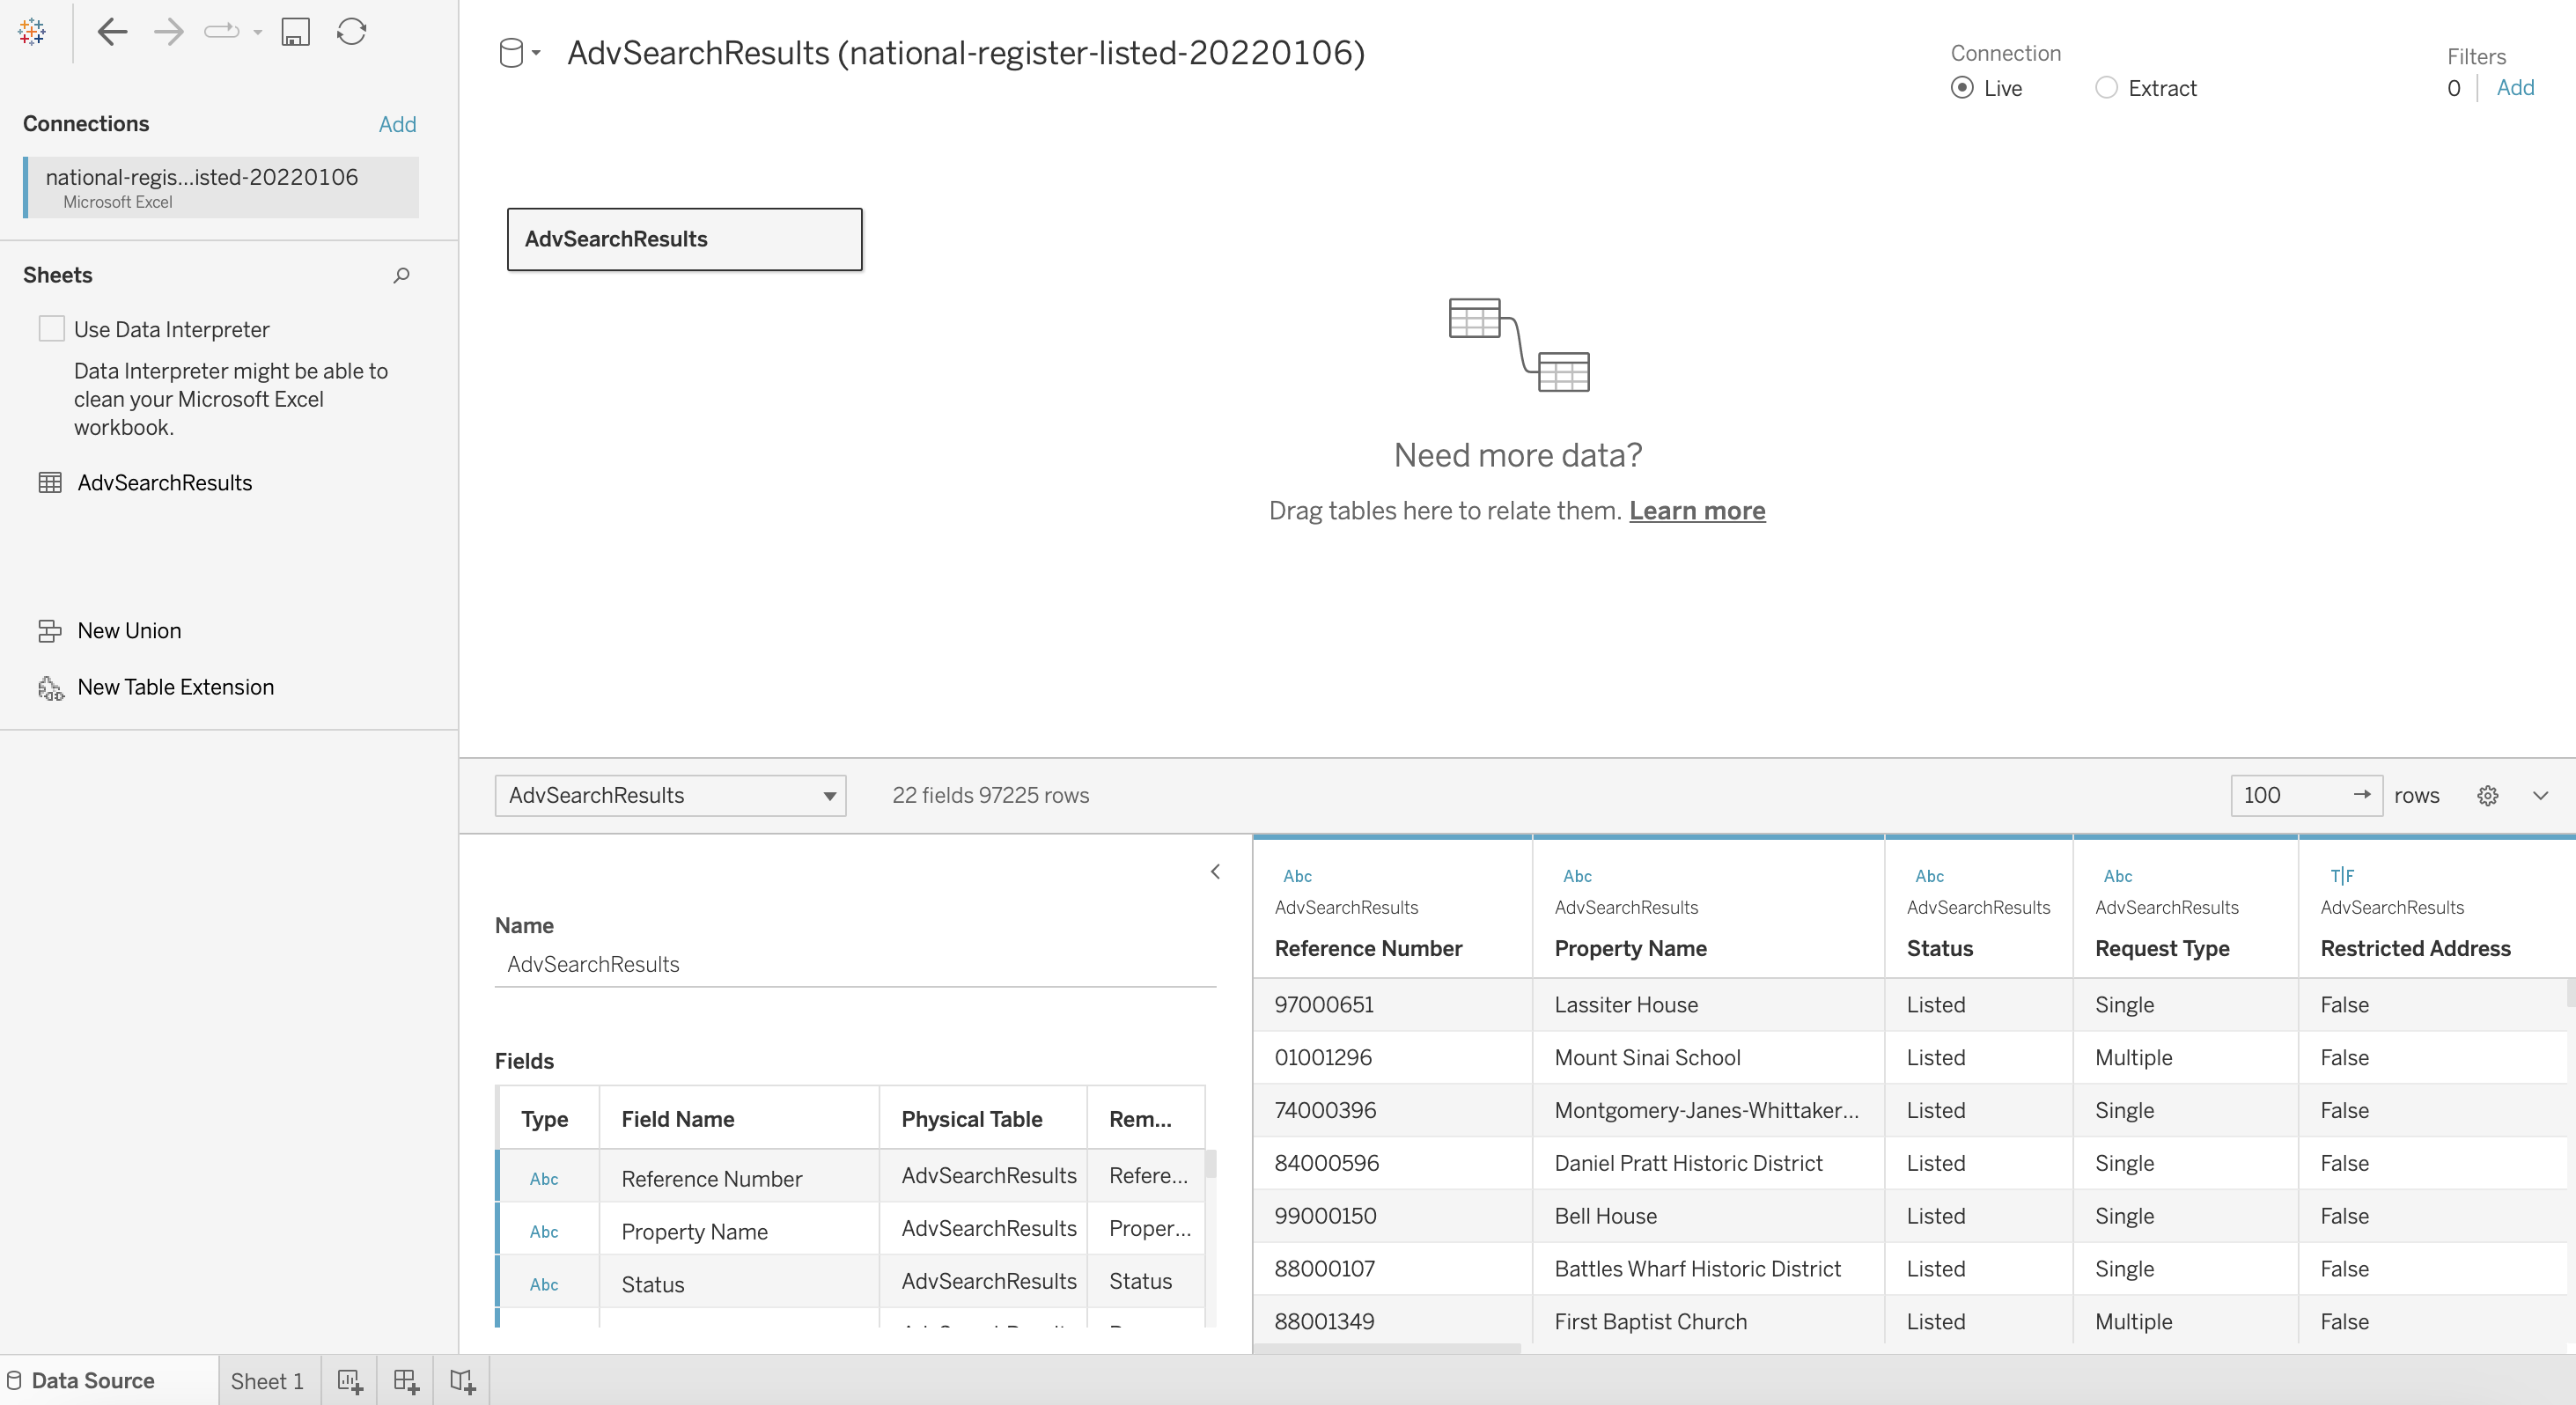Screen dimensions: 2576x1405
Task: Open data grid settings gear
Action: tap(2488, 795)
